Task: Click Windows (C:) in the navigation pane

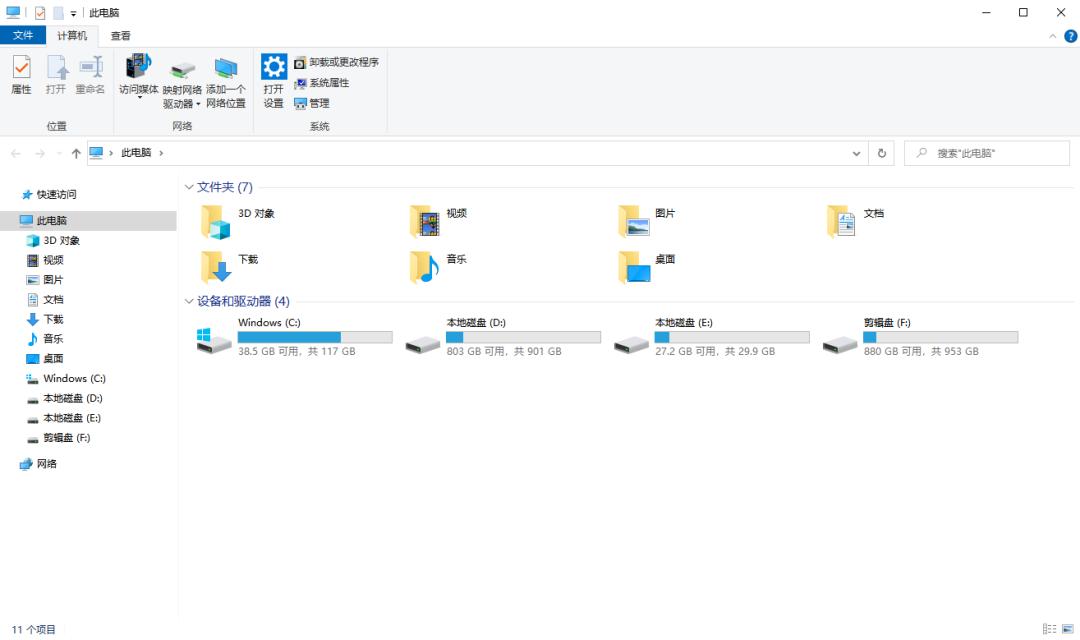Action: (x=74, y=379)
